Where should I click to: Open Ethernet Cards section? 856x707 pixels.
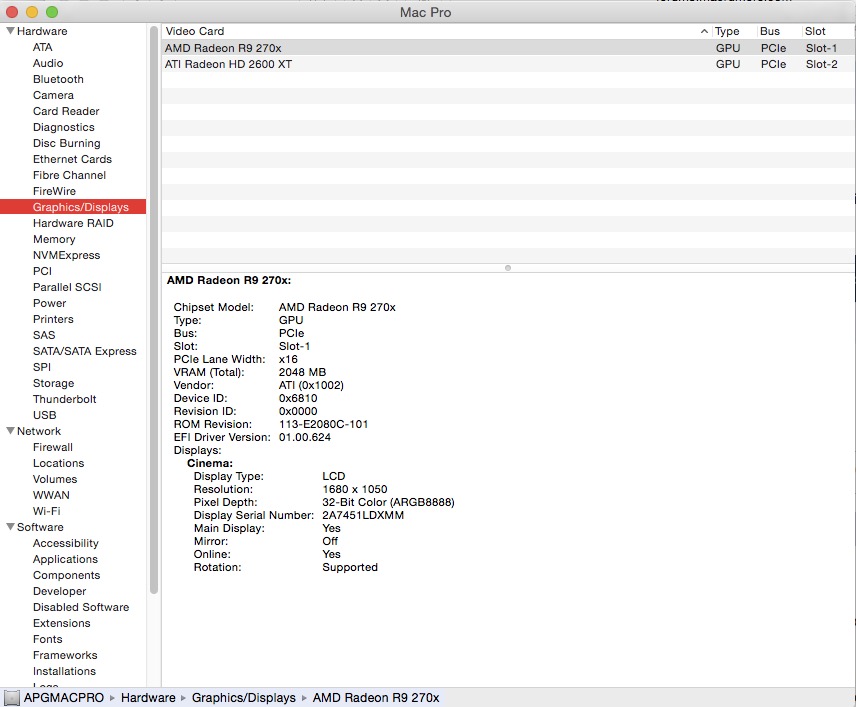click(x=72, y=159)
